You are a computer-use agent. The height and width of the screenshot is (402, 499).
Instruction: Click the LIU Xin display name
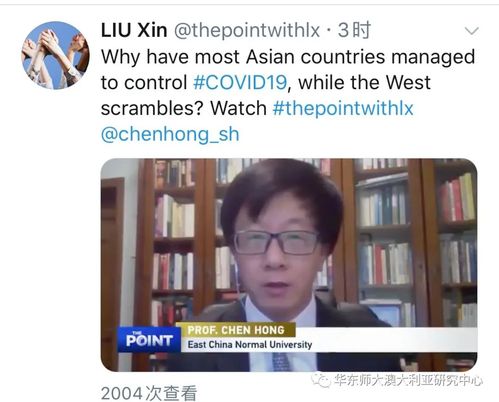click(134, 30)
